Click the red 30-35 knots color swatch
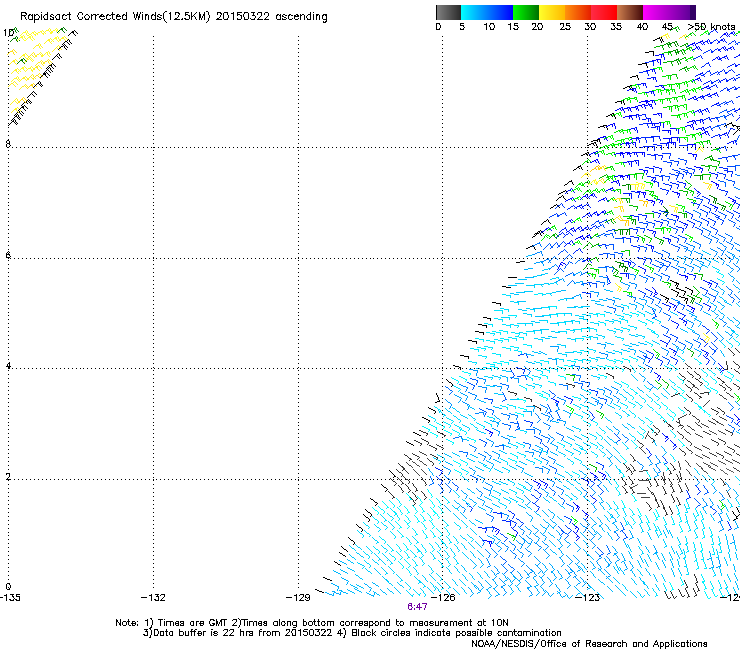The width and height of the screenshot is (740, 650). click(x=604, y=12)
